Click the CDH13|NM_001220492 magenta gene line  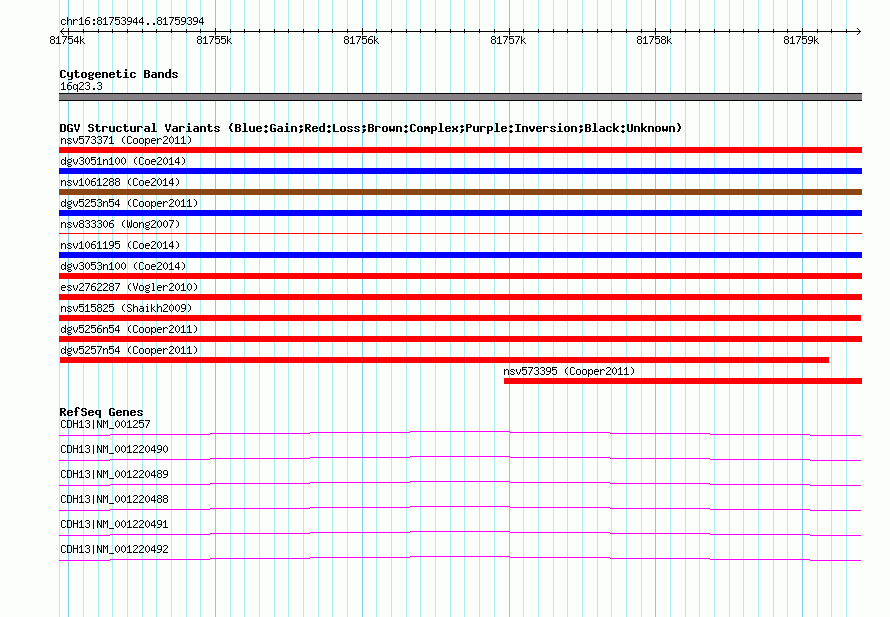click(x=460, y=559)
